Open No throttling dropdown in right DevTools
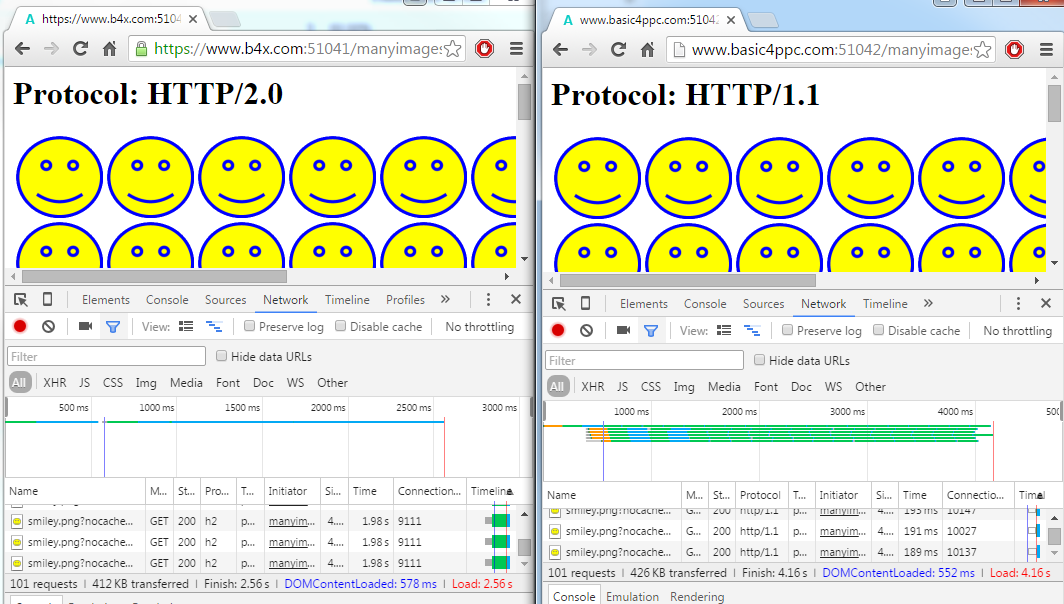The image size is (1064, 604). 1017,331
